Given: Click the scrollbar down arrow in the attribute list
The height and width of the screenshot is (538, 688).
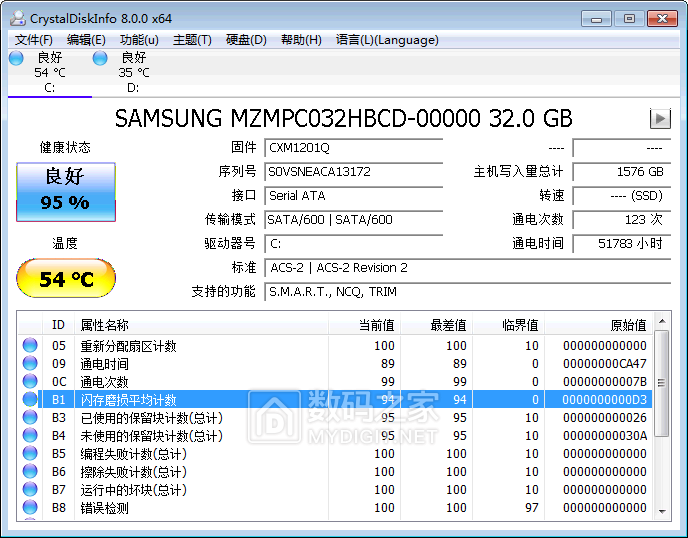Looking at the screenshot, I should tap(662, 512).
